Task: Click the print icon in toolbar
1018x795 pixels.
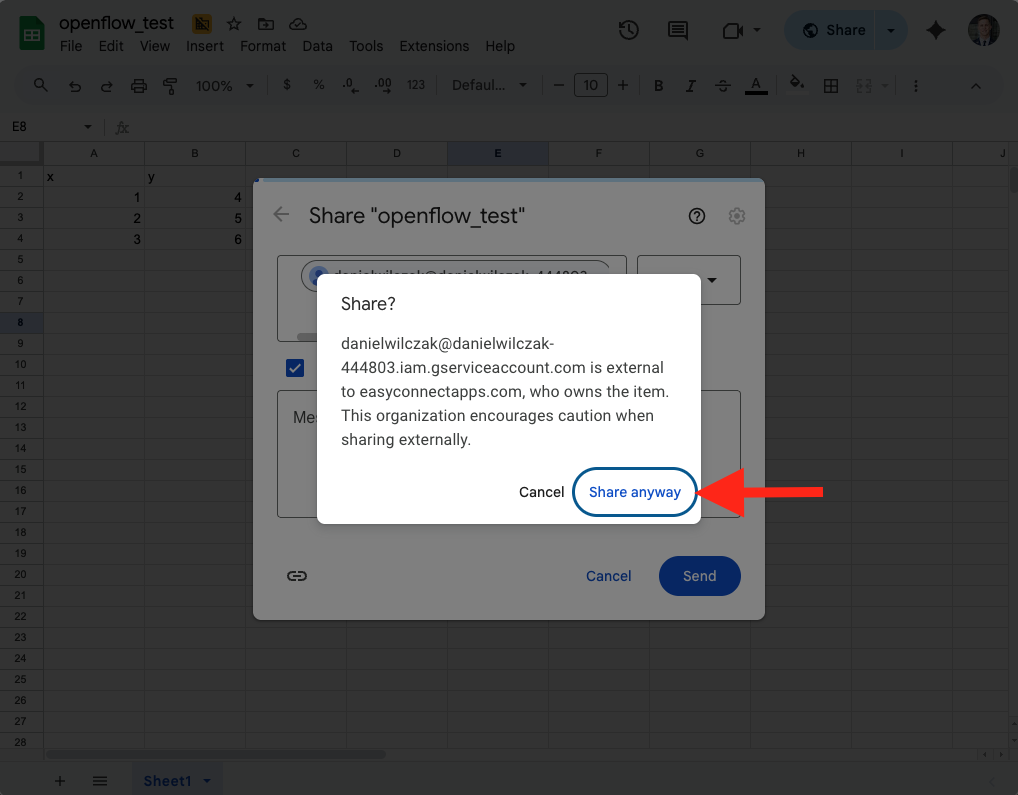Action: pos(139,86)
